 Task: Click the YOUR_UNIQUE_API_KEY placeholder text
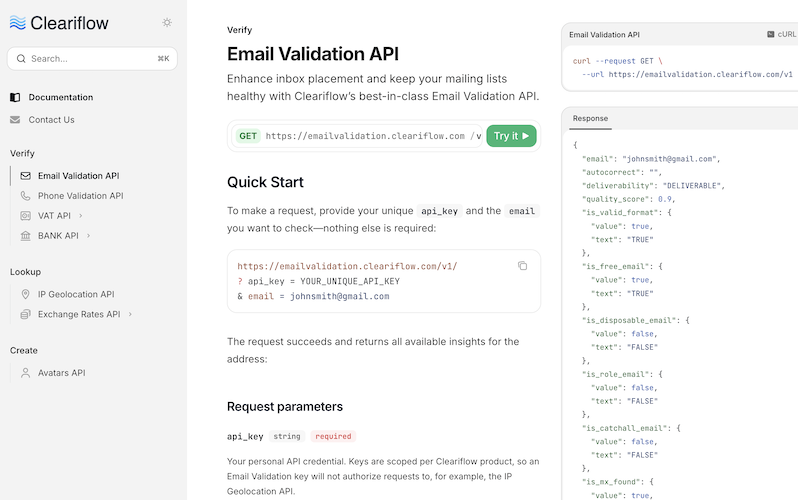click(350, 281)
